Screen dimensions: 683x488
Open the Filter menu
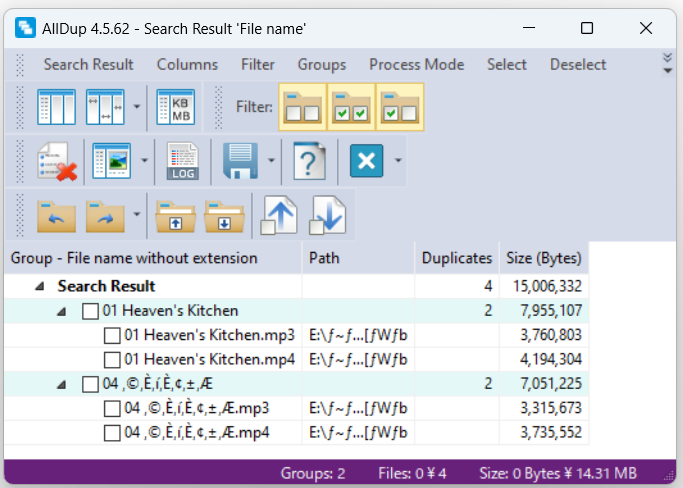(x=258, y=64)
